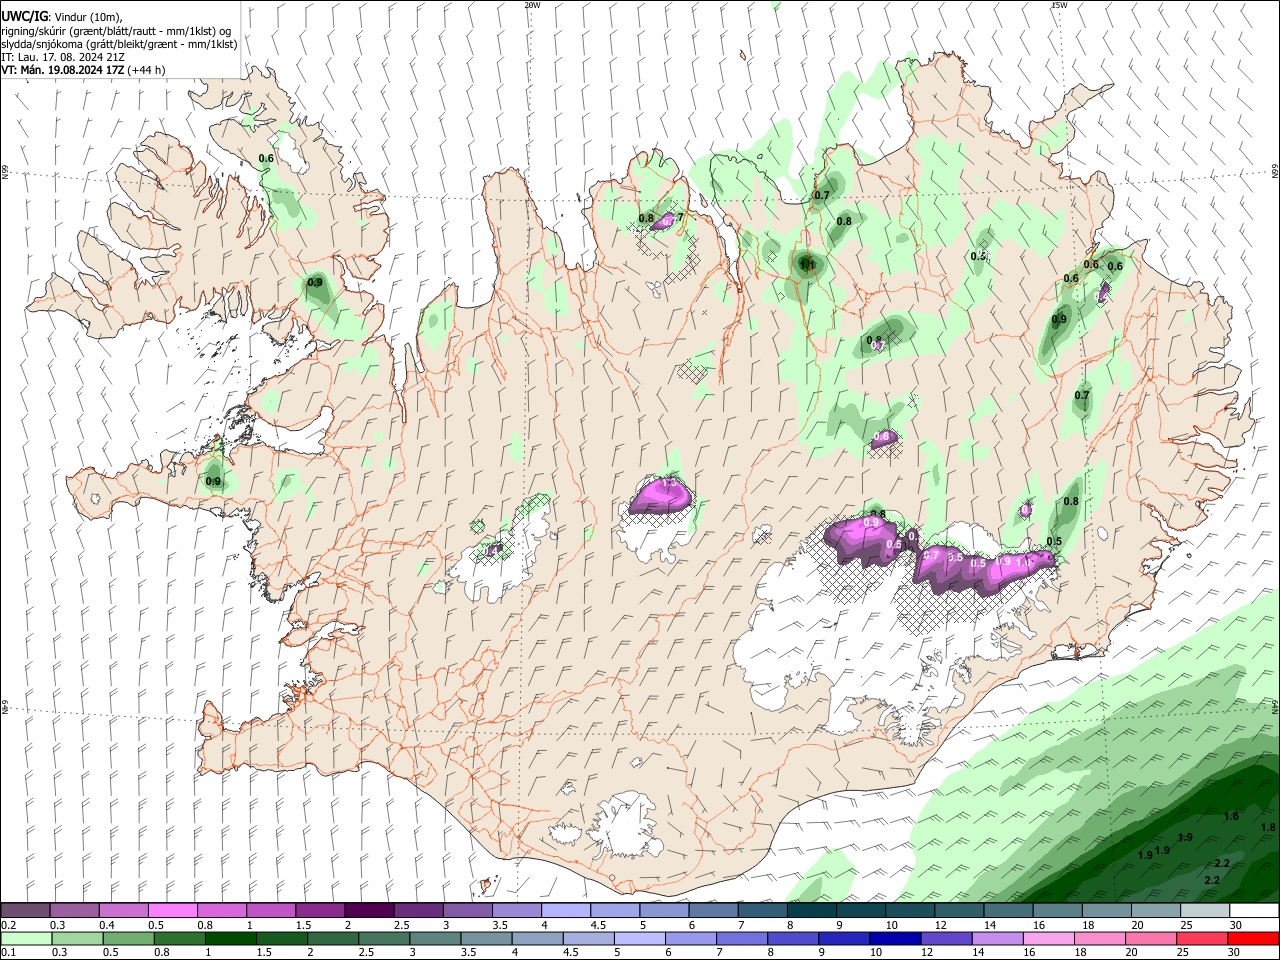Click the palest green 0.1–0.3 rain swatch
The width and height of the screenshot is (1280, 960).
(26, 939)
